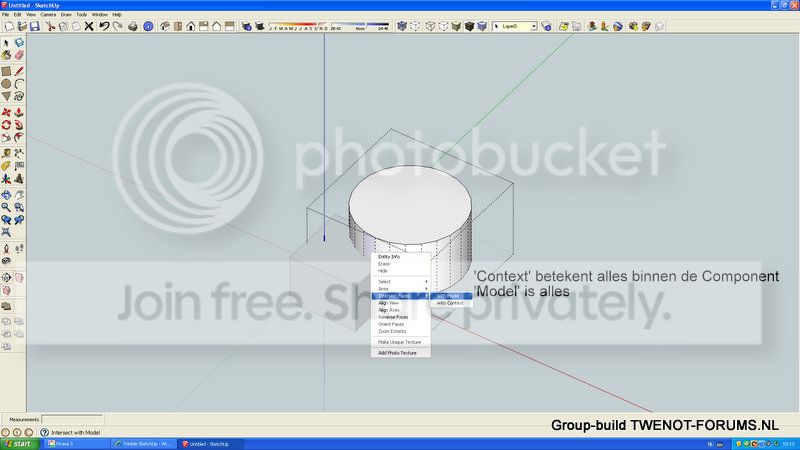Select the Select arrow tool
The height and width of the screenshot is (450, 800).
6,43
